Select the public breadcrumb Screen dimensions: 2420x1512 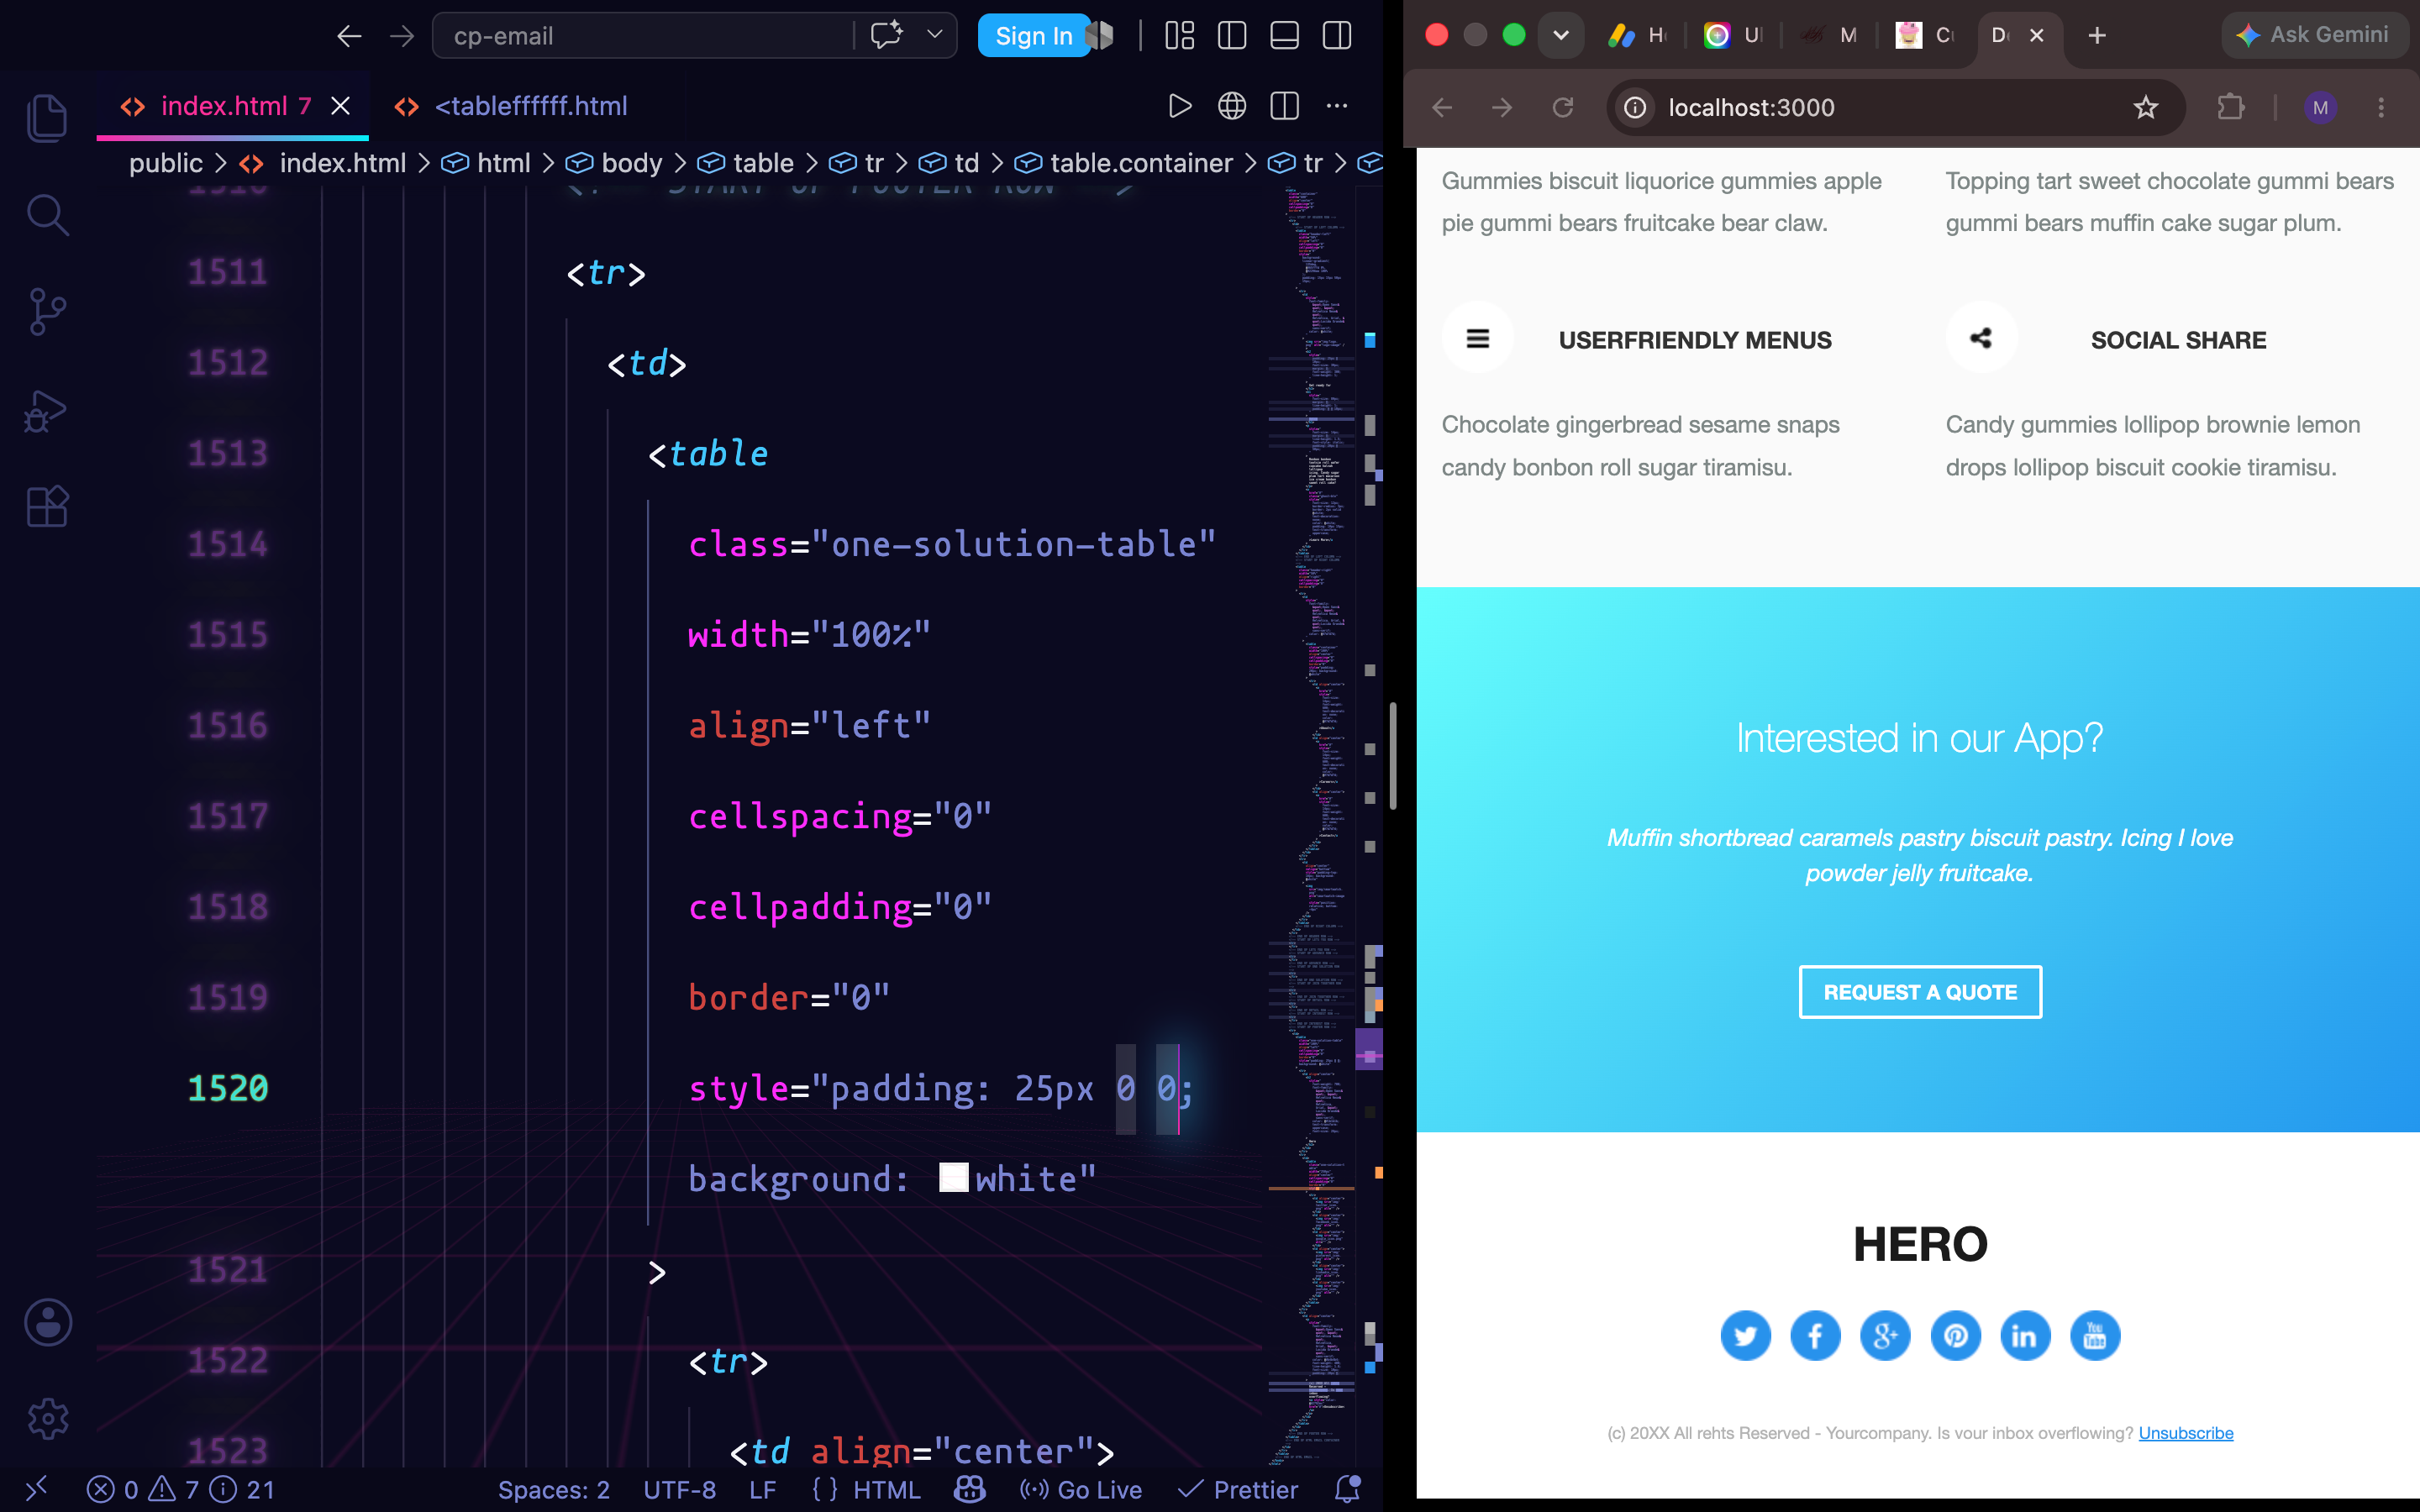coord(165,163)
